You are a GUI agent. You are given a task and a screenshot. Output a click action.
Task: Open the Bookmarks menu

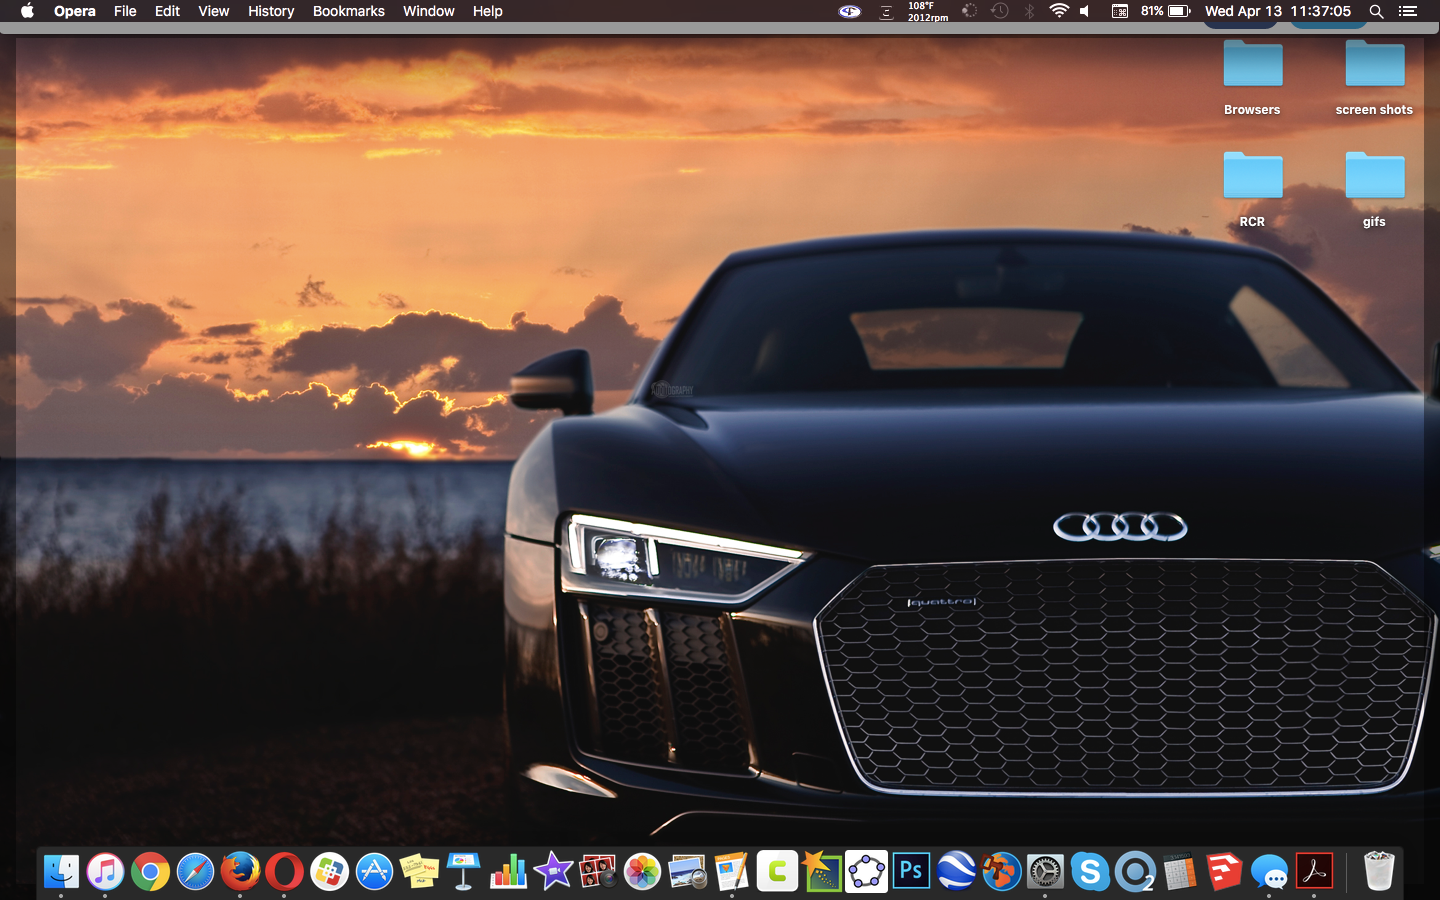click(349, 11)
